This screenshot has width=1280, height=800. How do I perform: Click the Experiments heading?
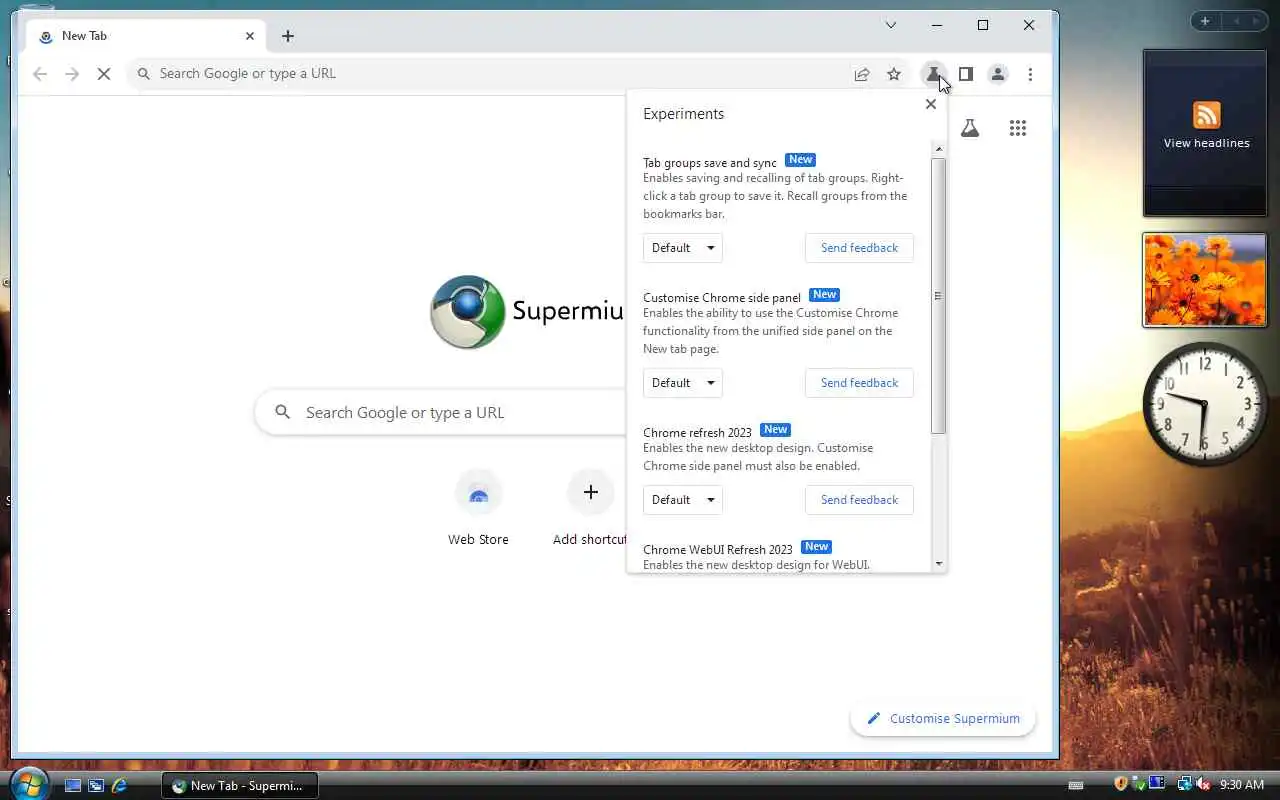pyautogui.click(x=683, y=114)
